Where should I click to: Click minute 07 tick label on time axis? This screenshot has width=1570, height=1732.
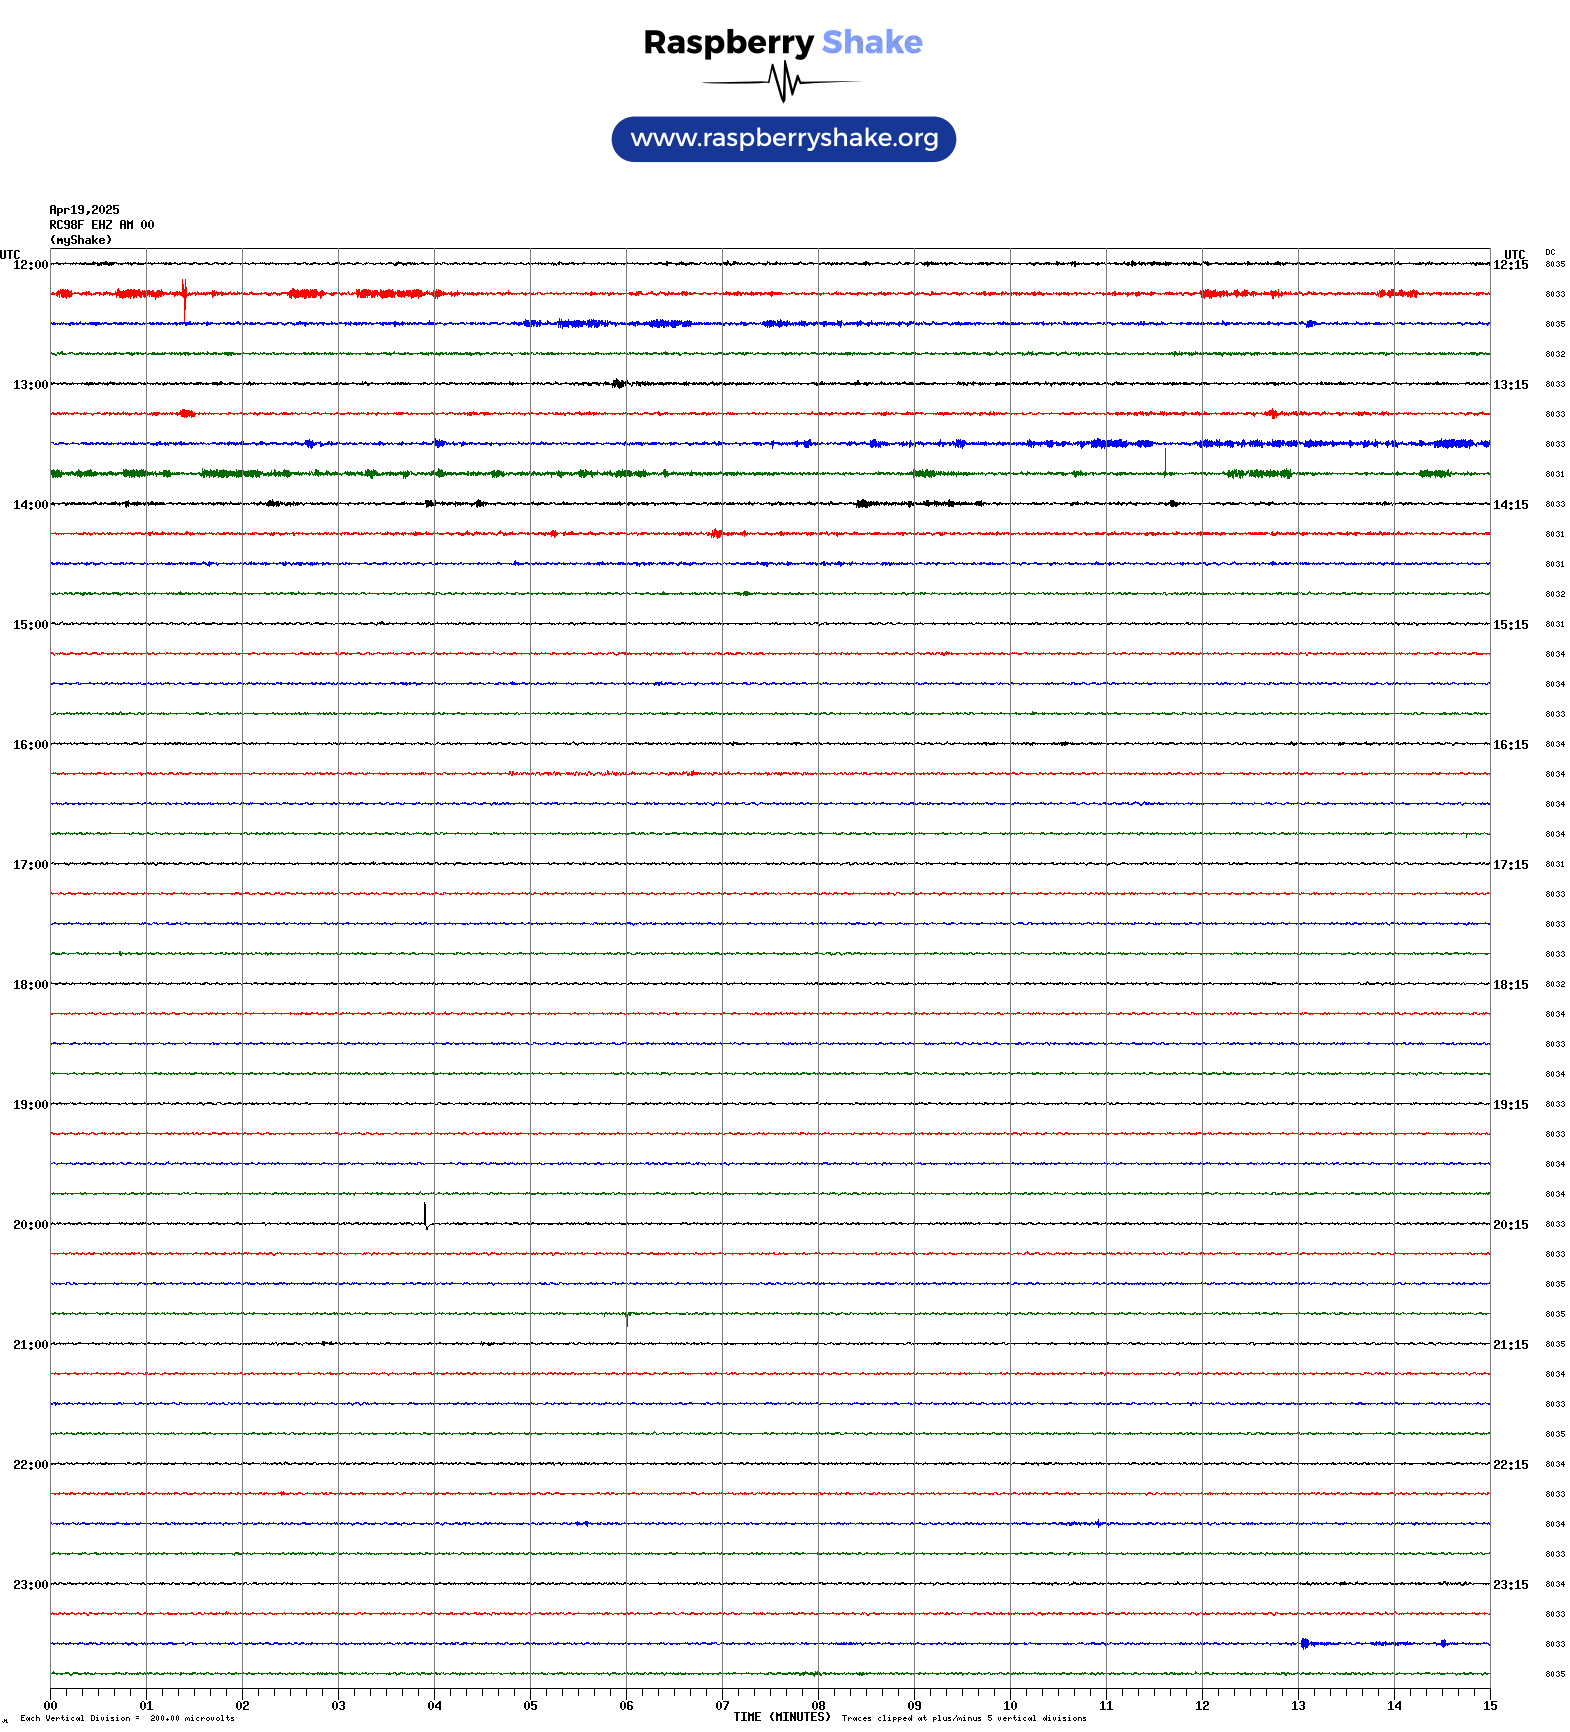(722, 1706)
